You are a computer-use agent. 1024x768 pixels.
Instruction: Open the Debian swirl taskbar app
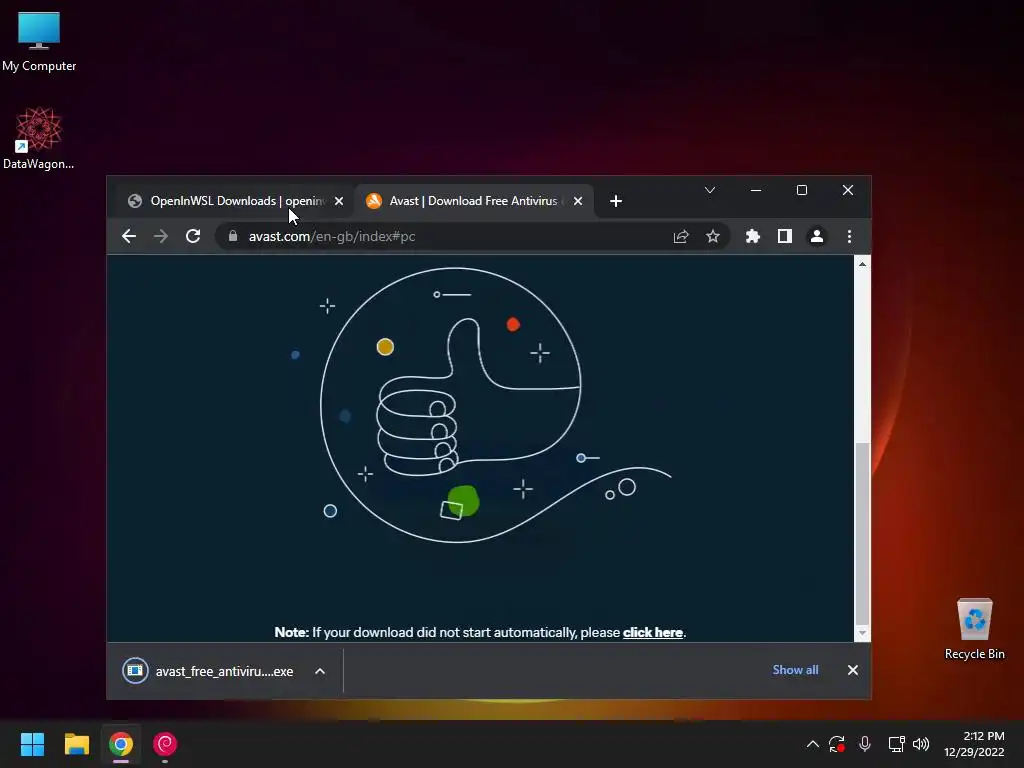click(x=165, y=744)
